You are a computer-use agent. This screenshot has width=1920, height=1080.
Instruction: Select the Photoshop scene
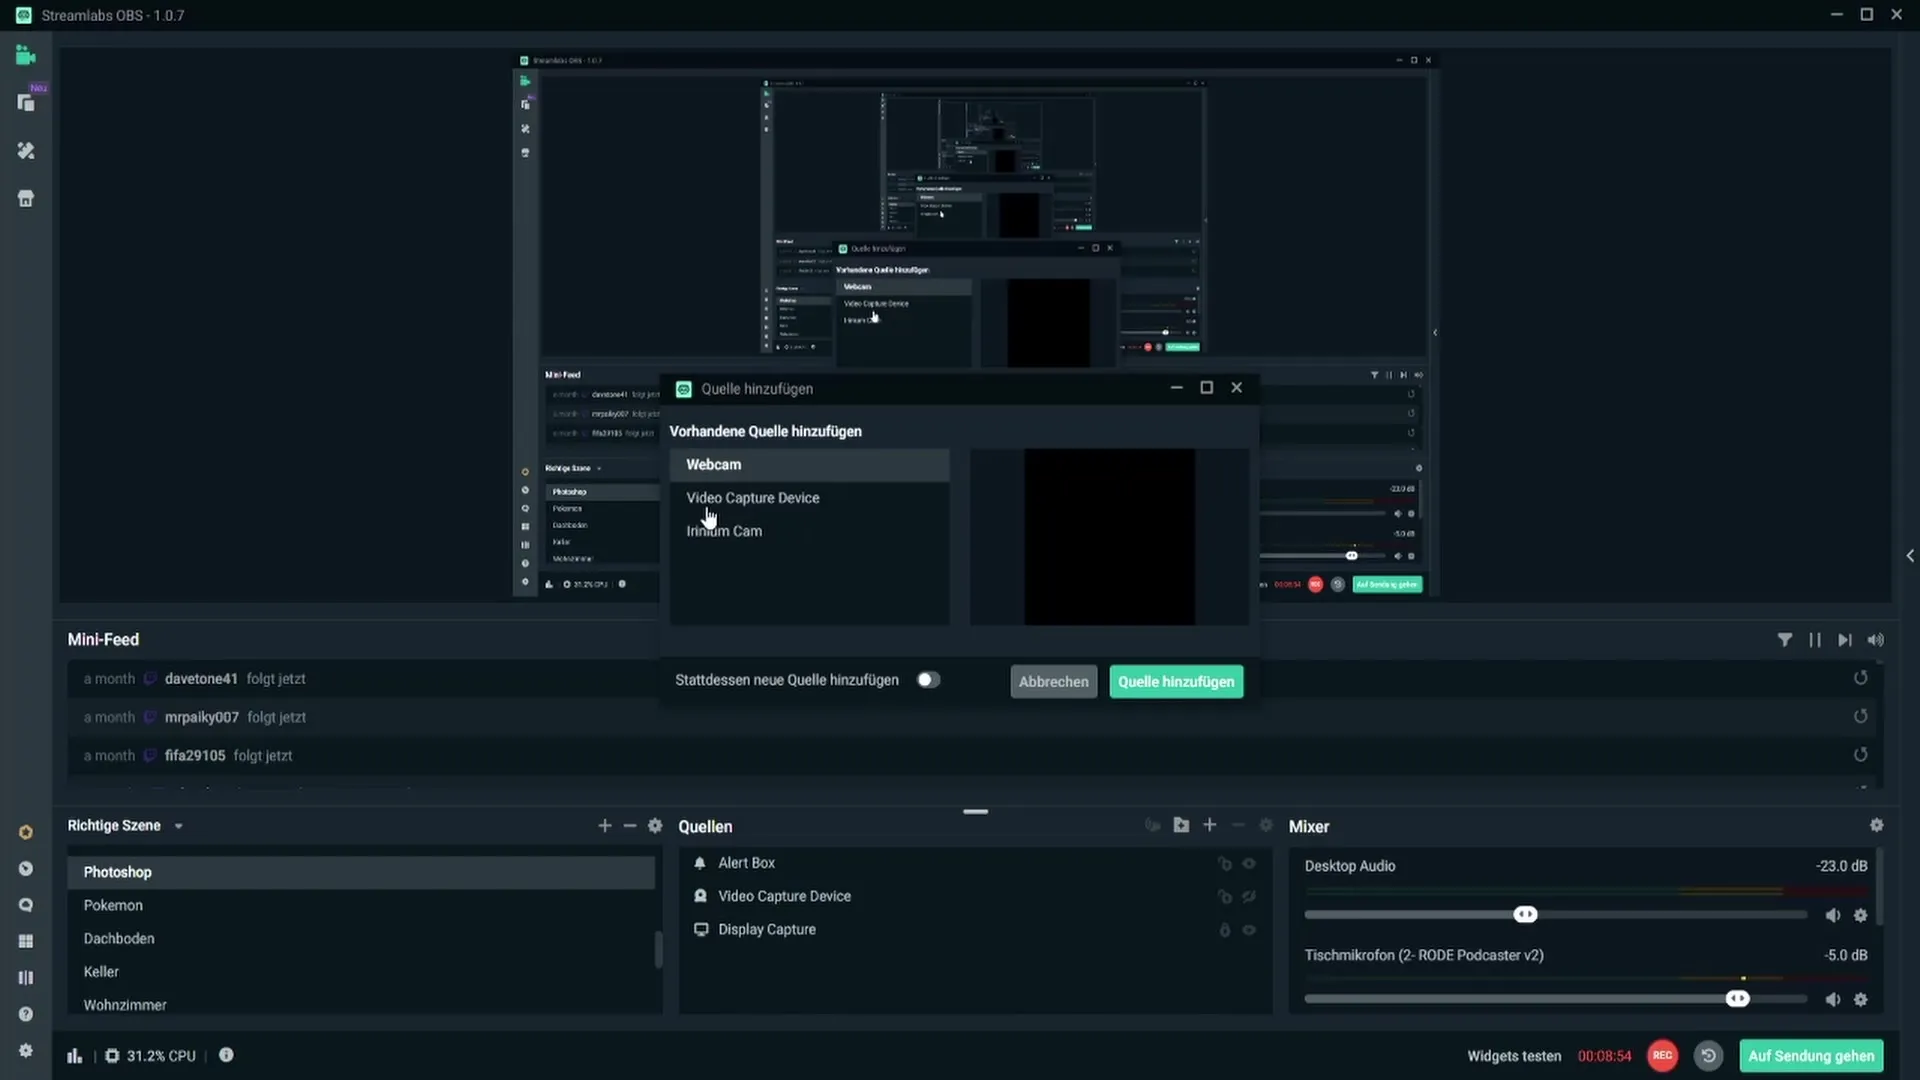pyautogui.click(x=361, y=872)
